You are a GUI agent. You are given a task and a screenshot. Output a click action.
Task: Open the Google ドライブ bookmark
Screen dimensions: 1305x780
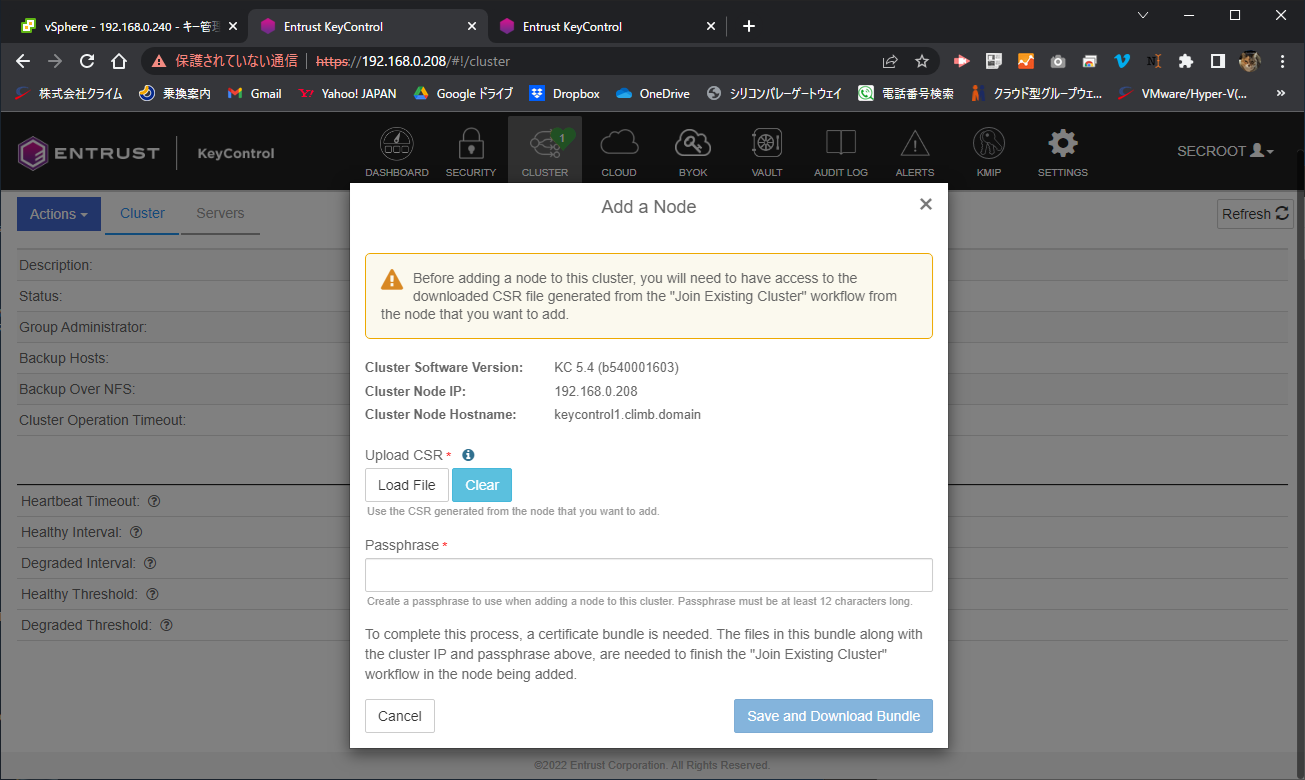(x=464, y=93)
